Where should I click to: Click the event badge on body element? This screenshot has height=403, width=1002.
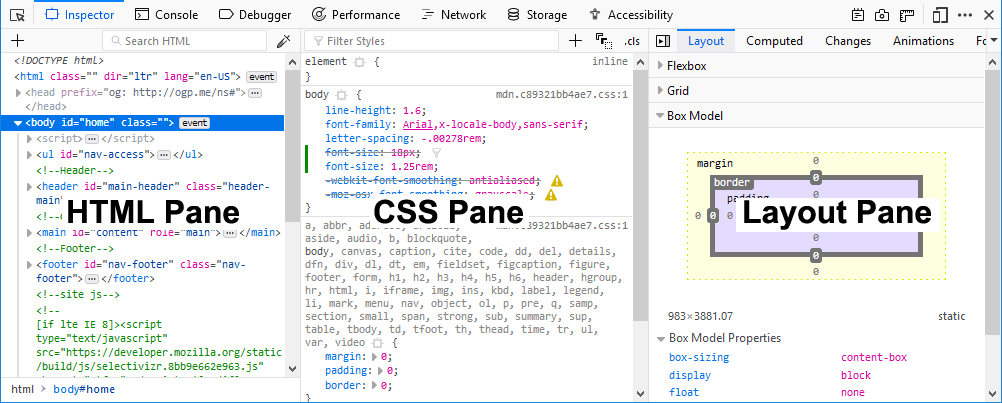click(193, 123)
